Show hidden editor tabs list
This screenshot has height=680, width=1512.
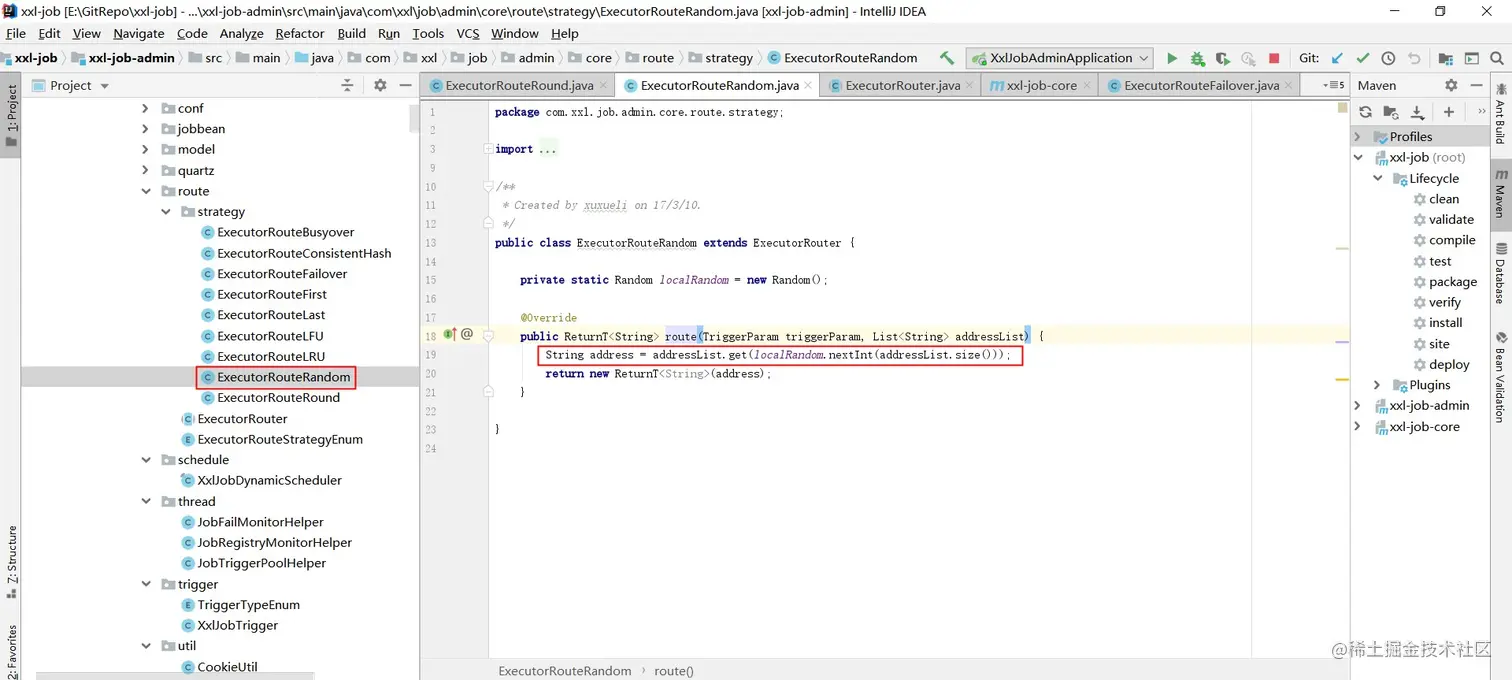point(1334,85)
